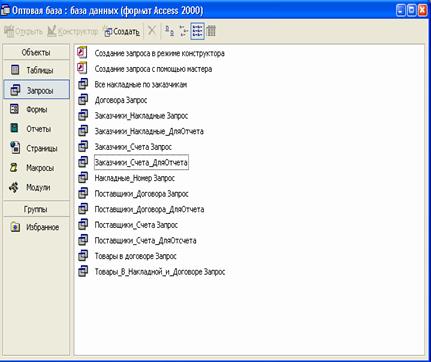The height and width of the screenshot is (362, 431).
Task: Switch to small icons view
Action: (184, 31)
